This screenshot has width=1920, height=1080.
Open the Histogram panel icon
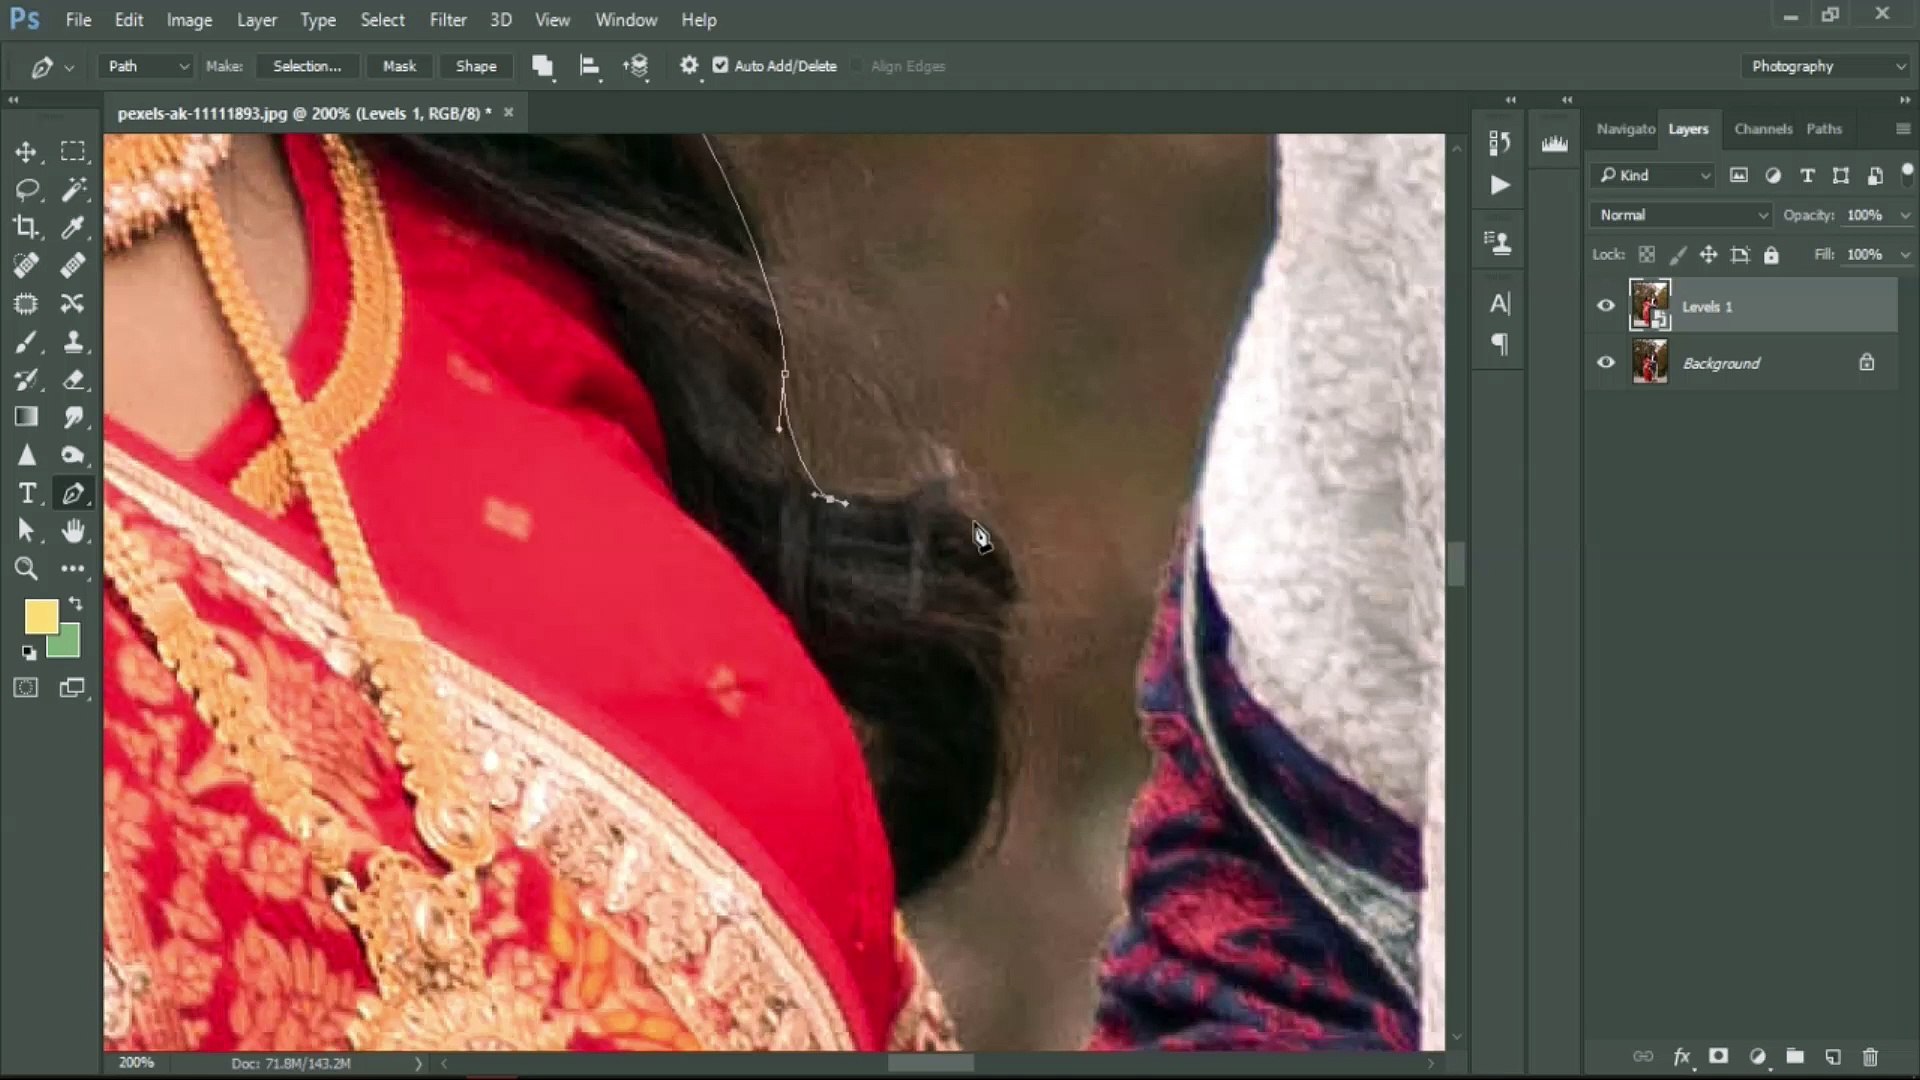[1553, 141]
